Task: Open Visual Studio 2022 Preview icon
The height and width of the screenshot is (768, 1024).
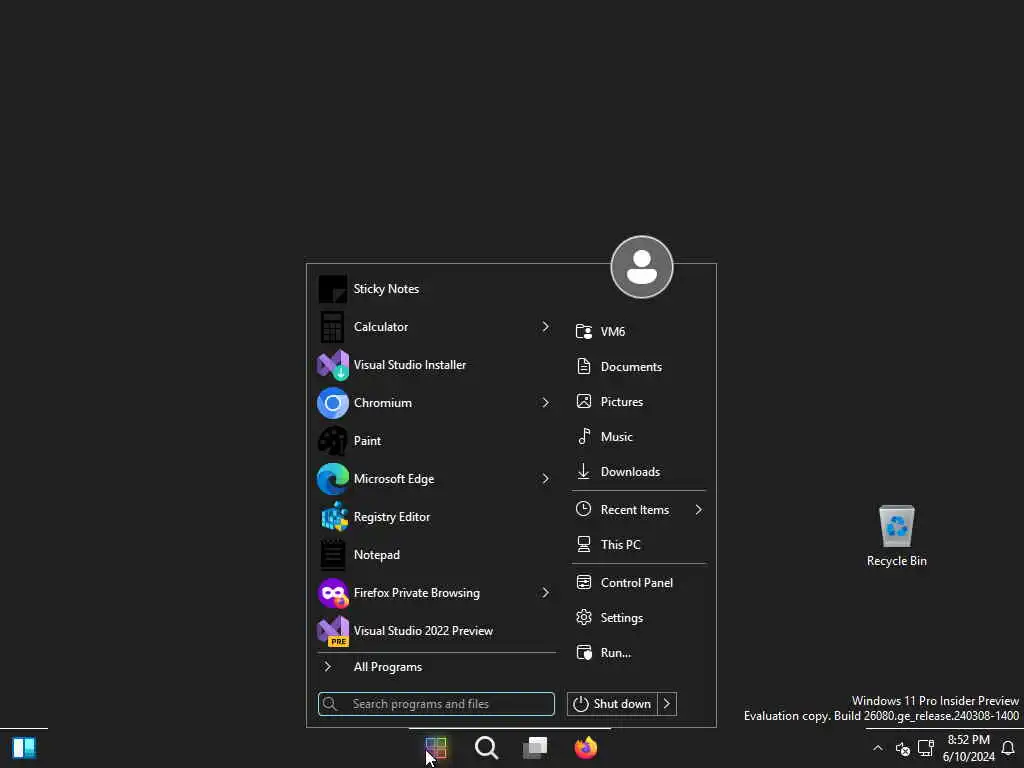Action: tap(332, 631)
